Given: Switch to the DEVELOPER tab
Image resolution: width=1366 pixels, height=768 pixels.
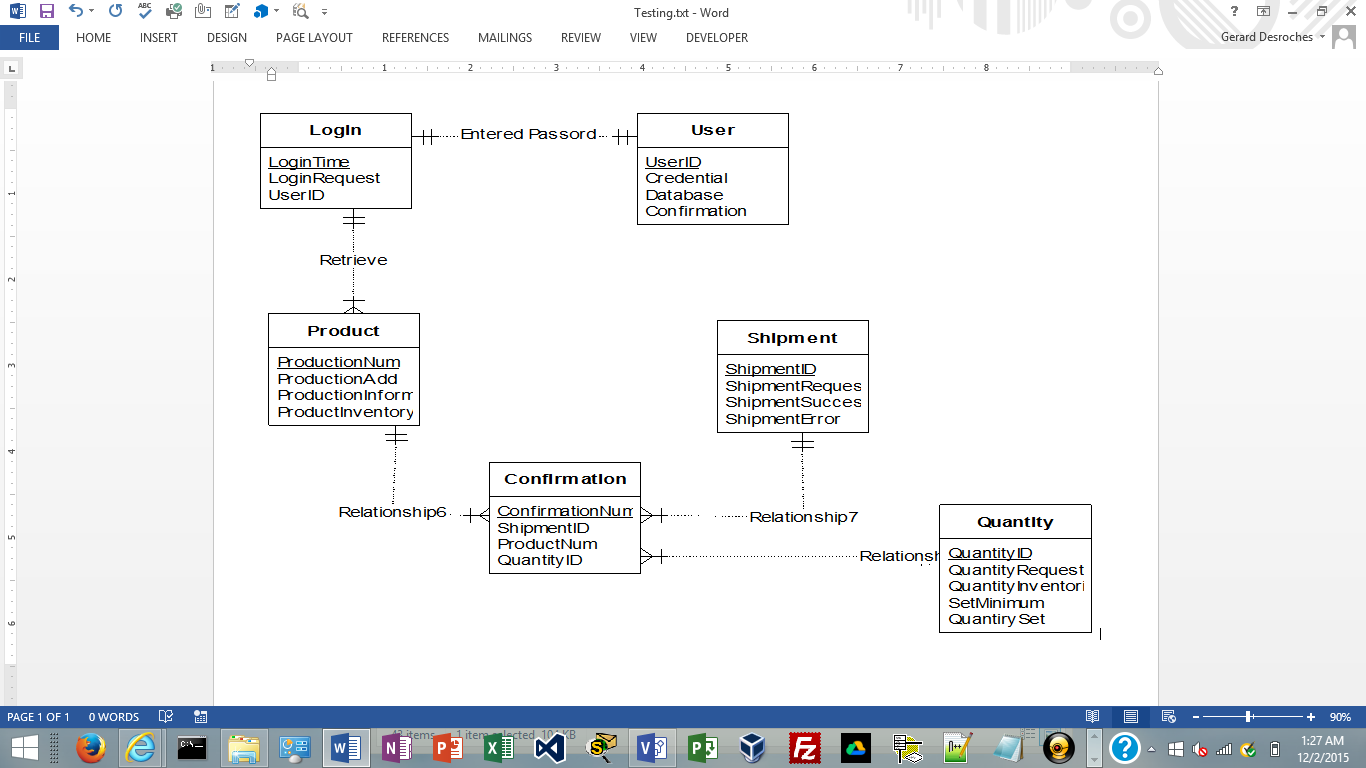Looking at the screenshot, I should click(x=716, y=38).
